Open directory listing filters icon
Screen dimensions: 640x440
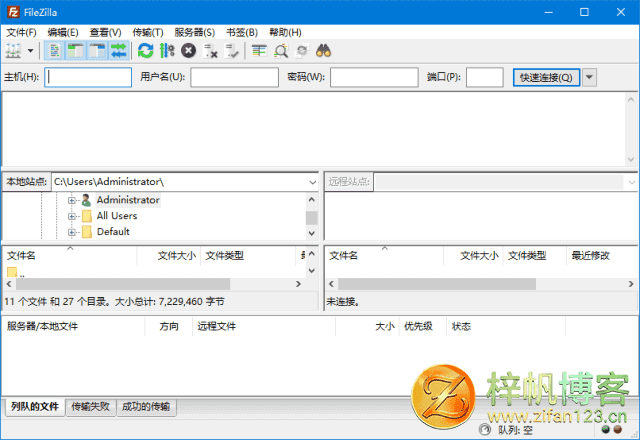coord(259,51)
